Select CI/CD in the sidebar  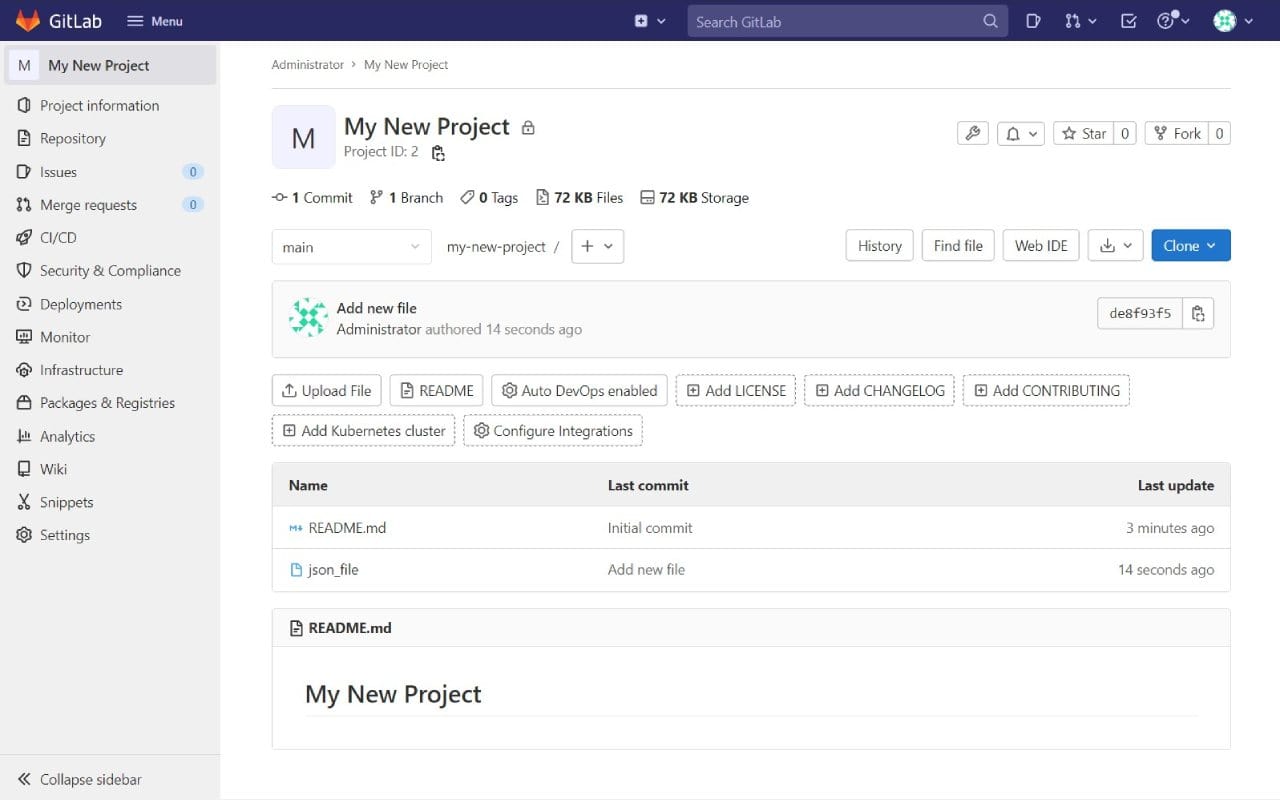click(57, 237)
